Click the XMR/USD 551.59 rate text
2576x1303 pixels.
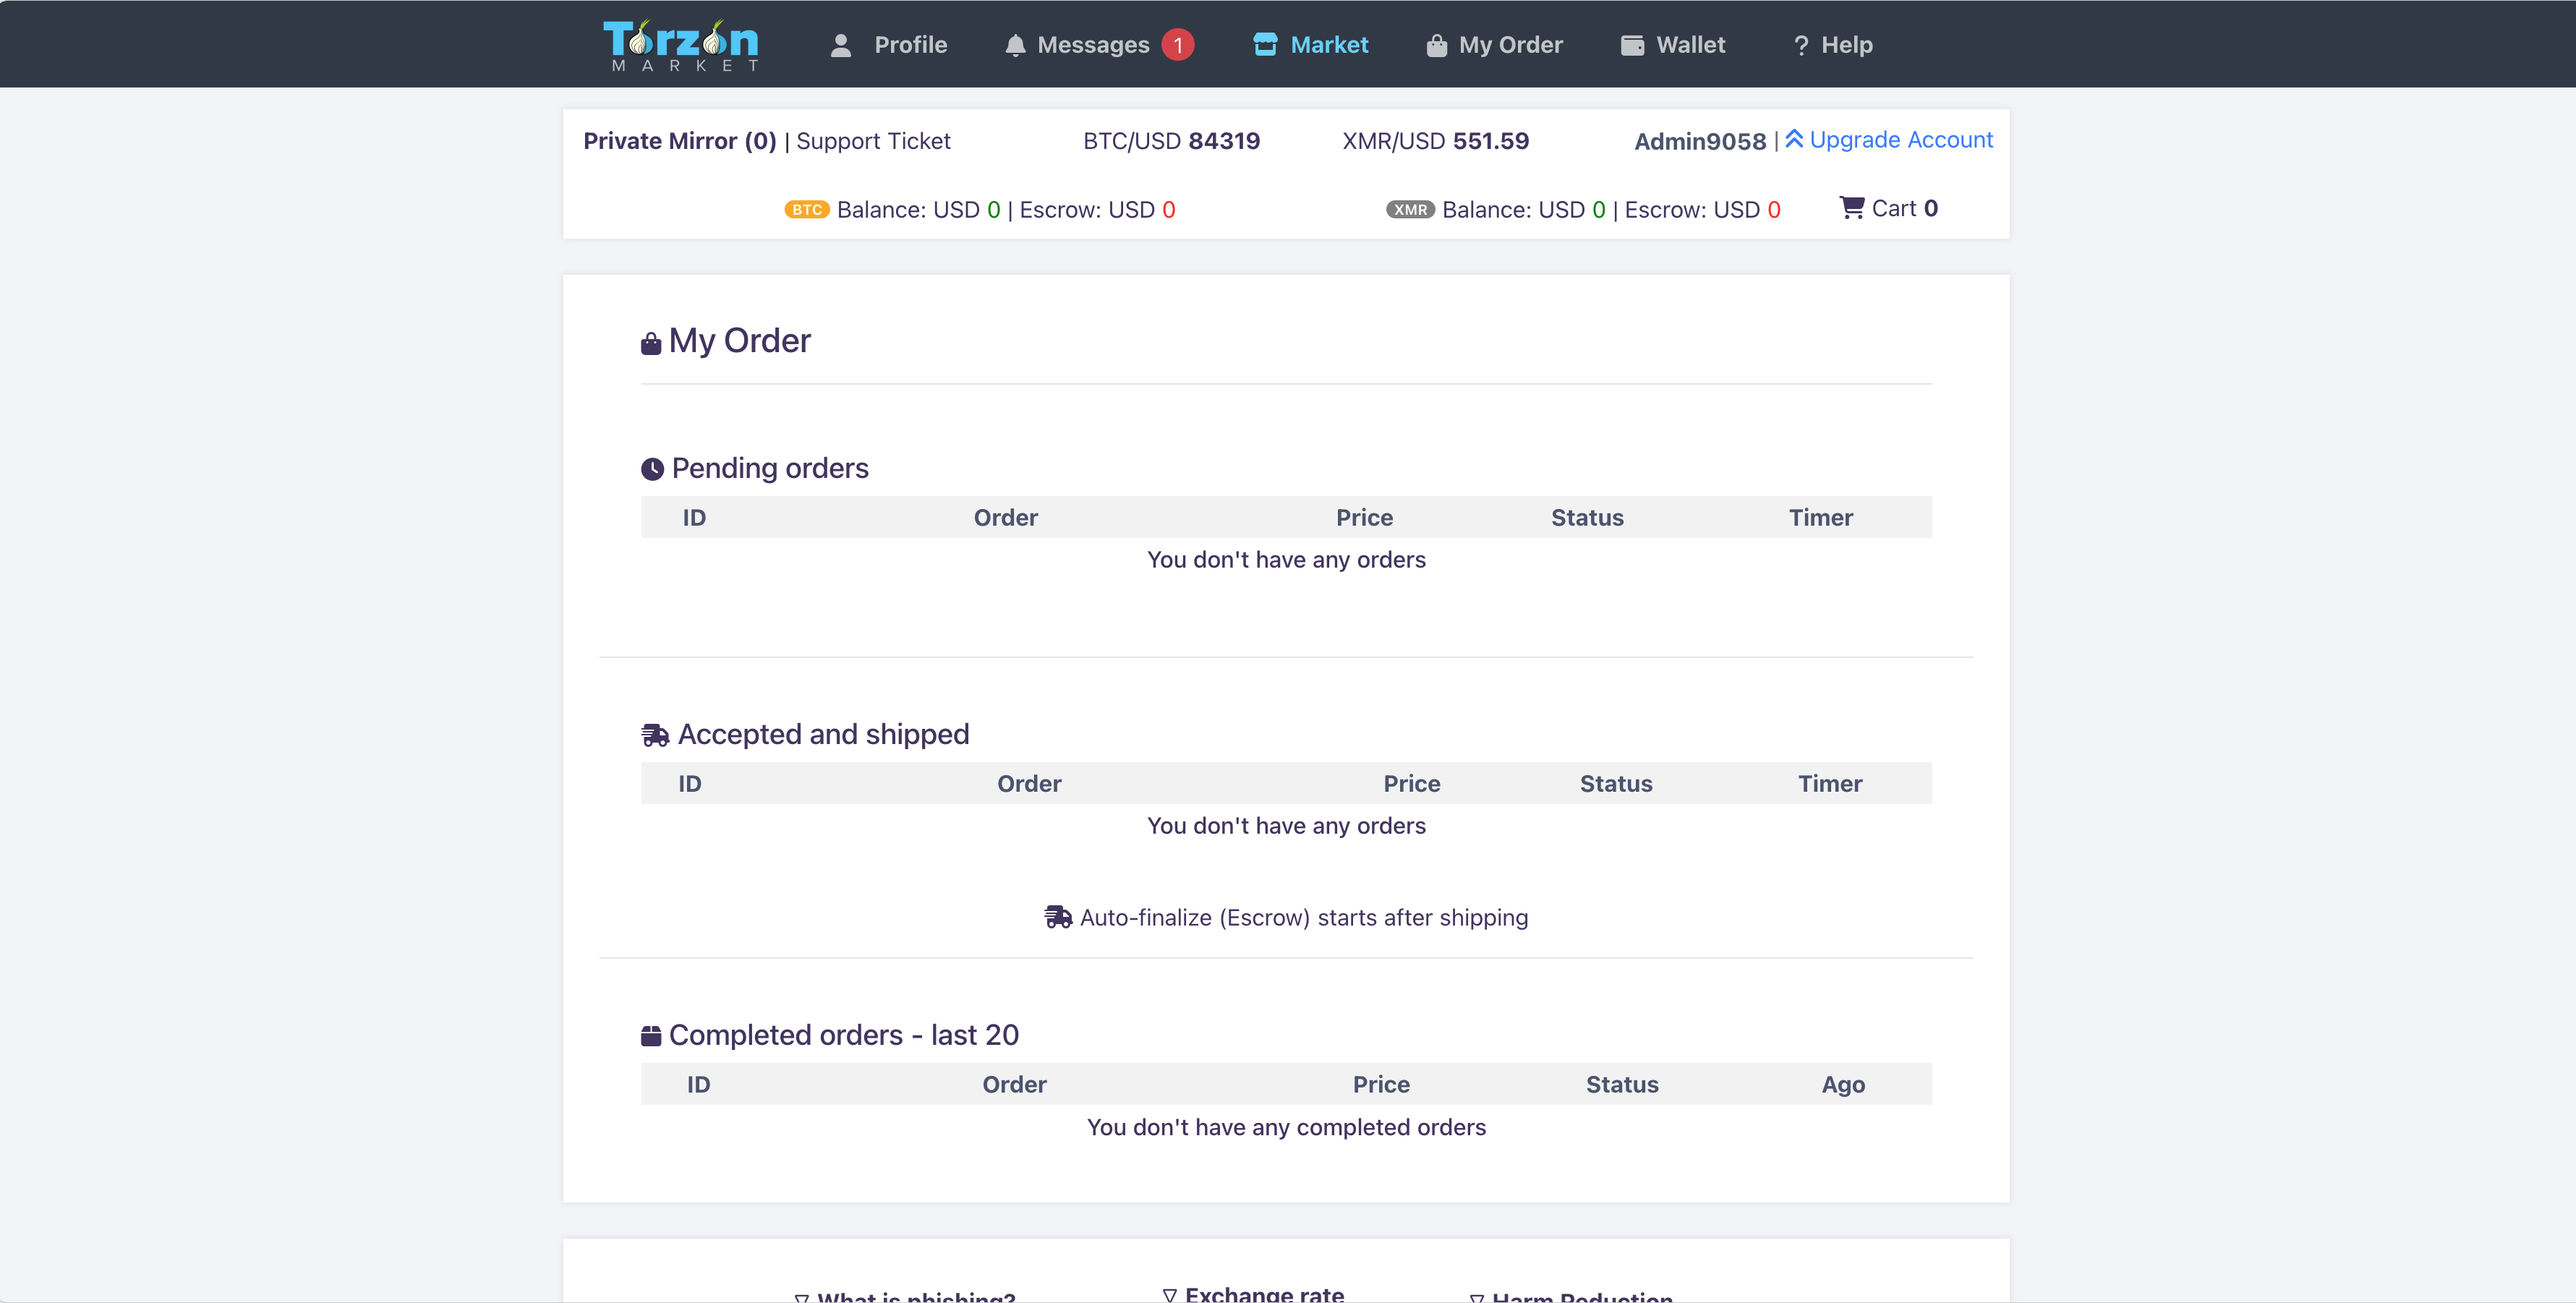(x=1435, y=141)
